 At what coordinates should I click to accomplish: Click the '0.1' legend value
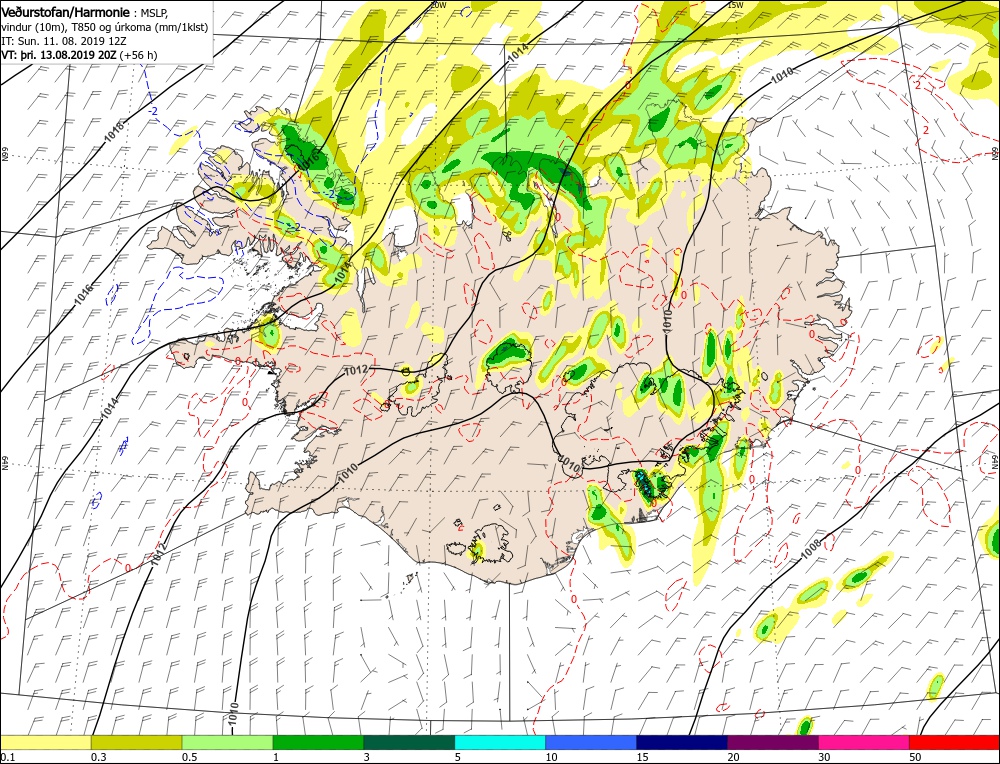8,757
